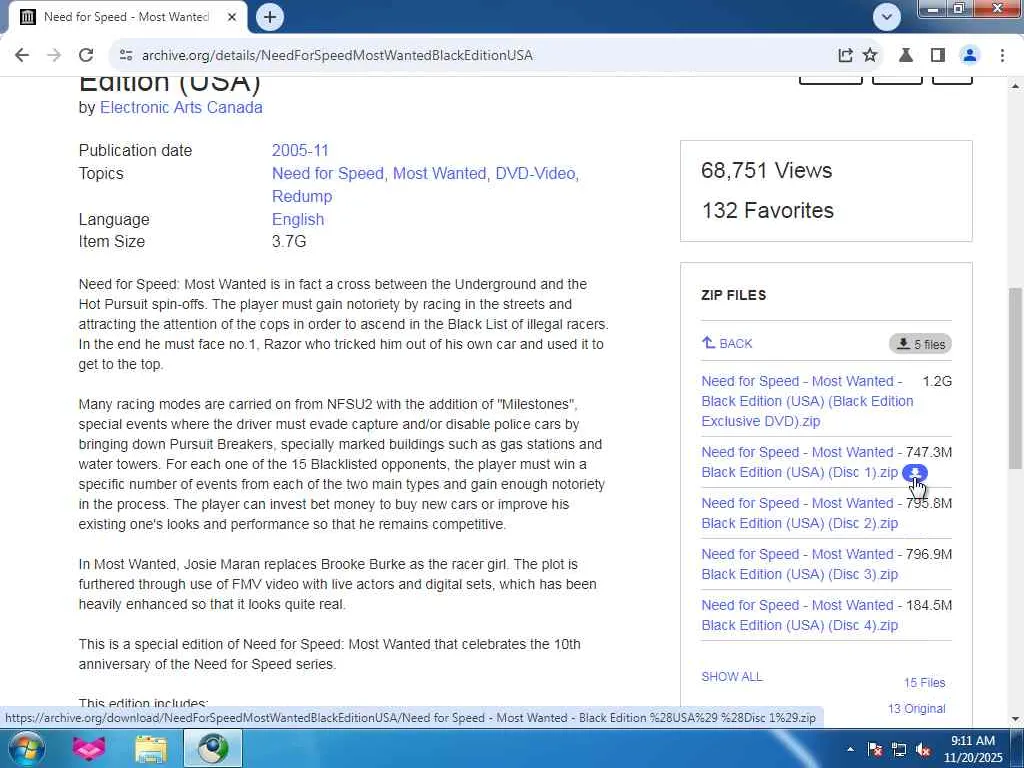Share this page icon in address bar
1024x768 pixels.
(845, 56)
